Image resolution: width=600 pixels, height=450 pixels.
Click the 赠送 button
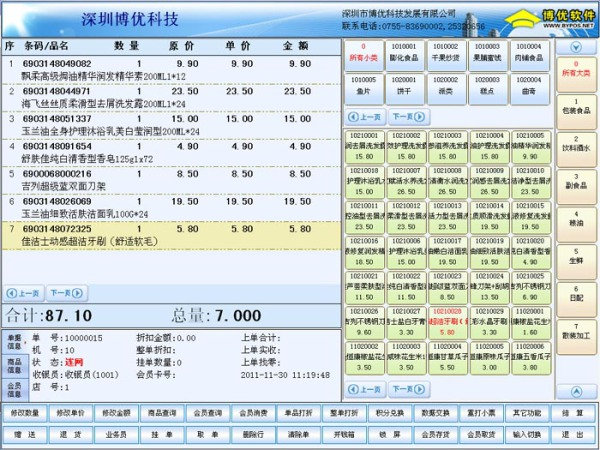pyautogui.click(x=25, y=435)
